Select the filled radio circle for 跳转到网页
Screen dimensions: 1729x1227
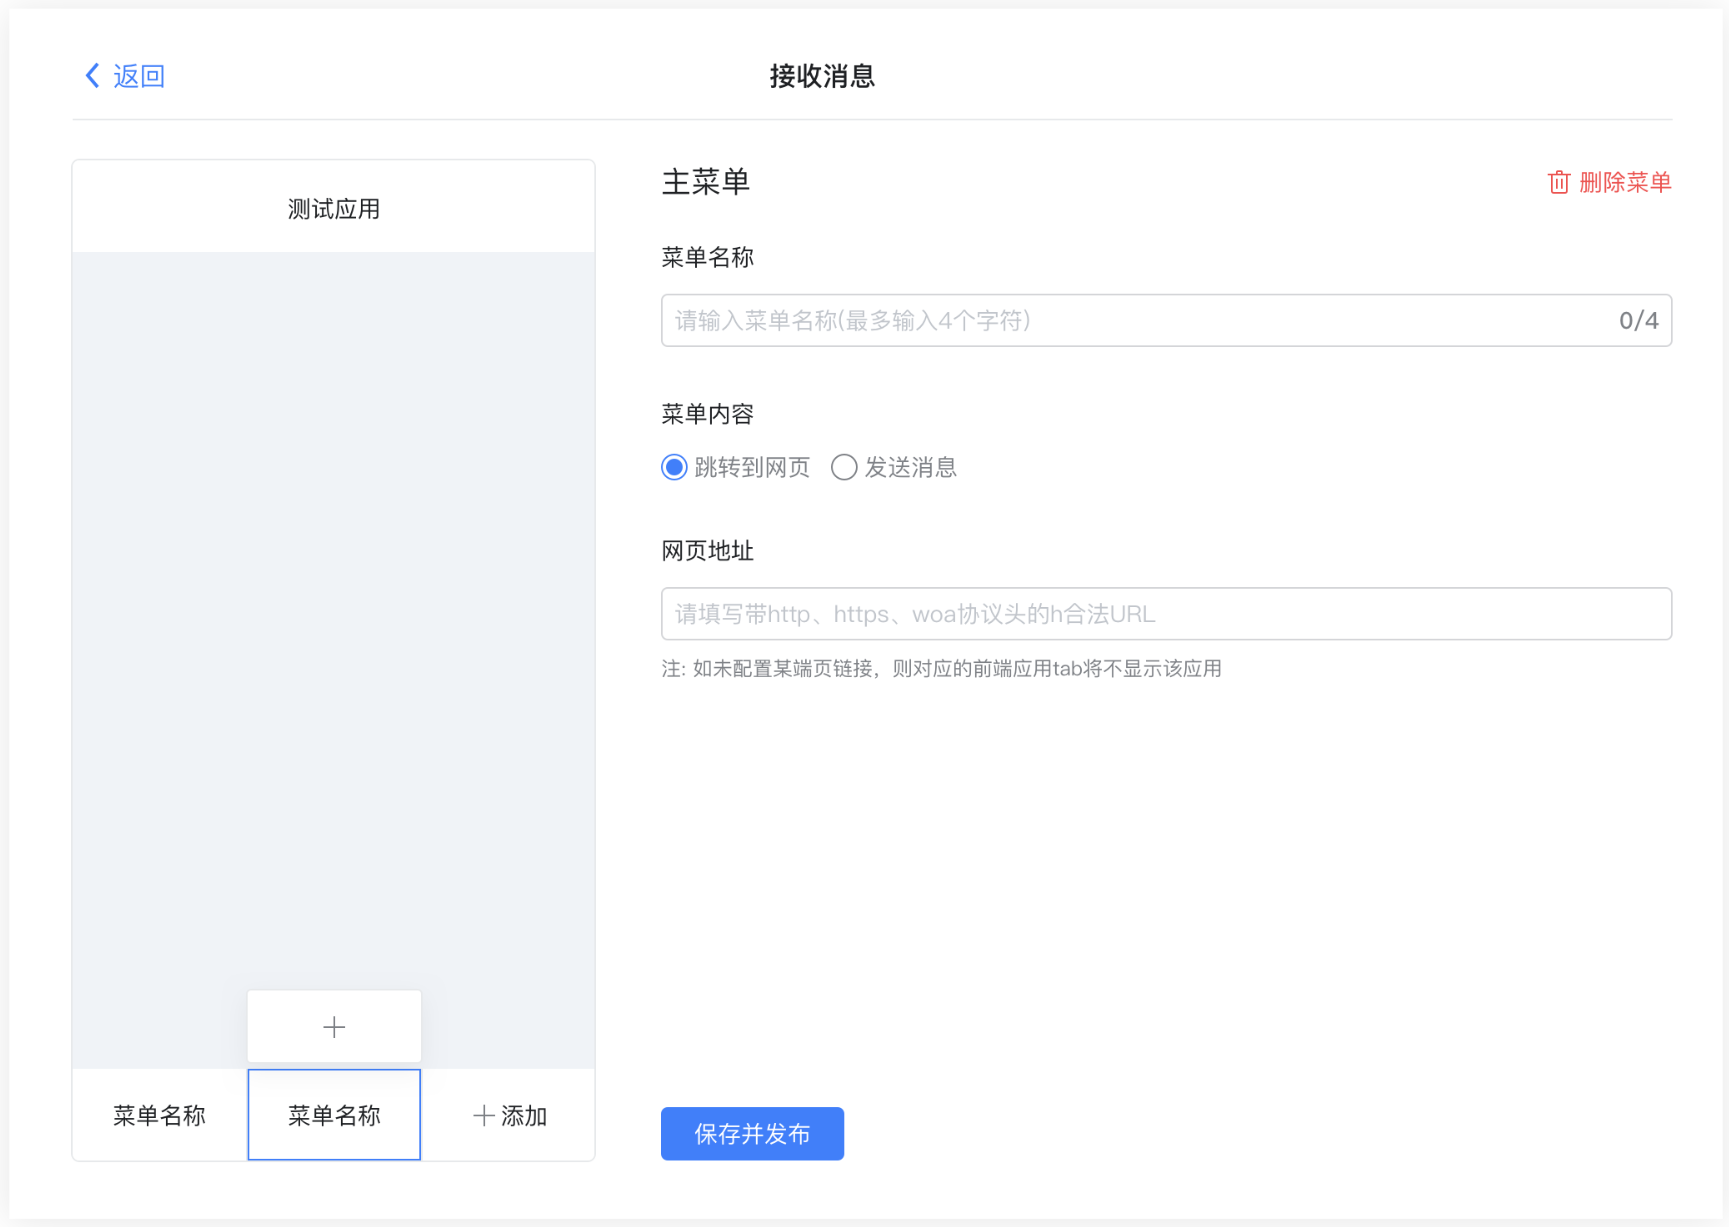click(673, 467)
